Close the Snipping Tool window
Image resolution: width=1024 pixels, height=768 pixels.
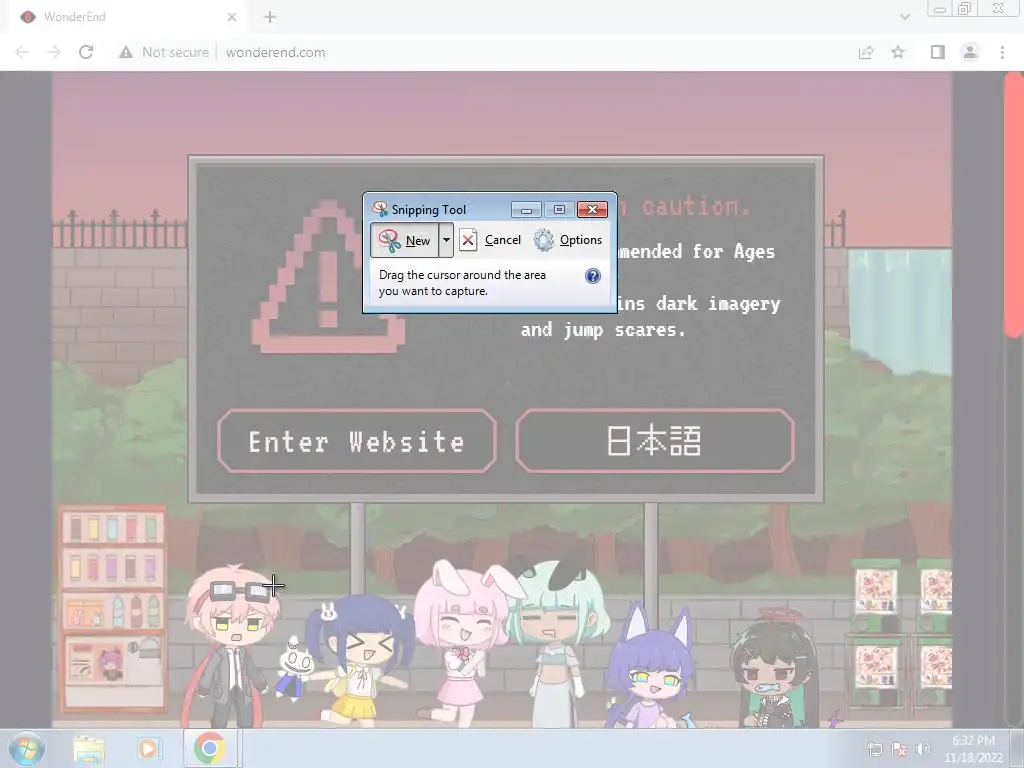[592, 210]
